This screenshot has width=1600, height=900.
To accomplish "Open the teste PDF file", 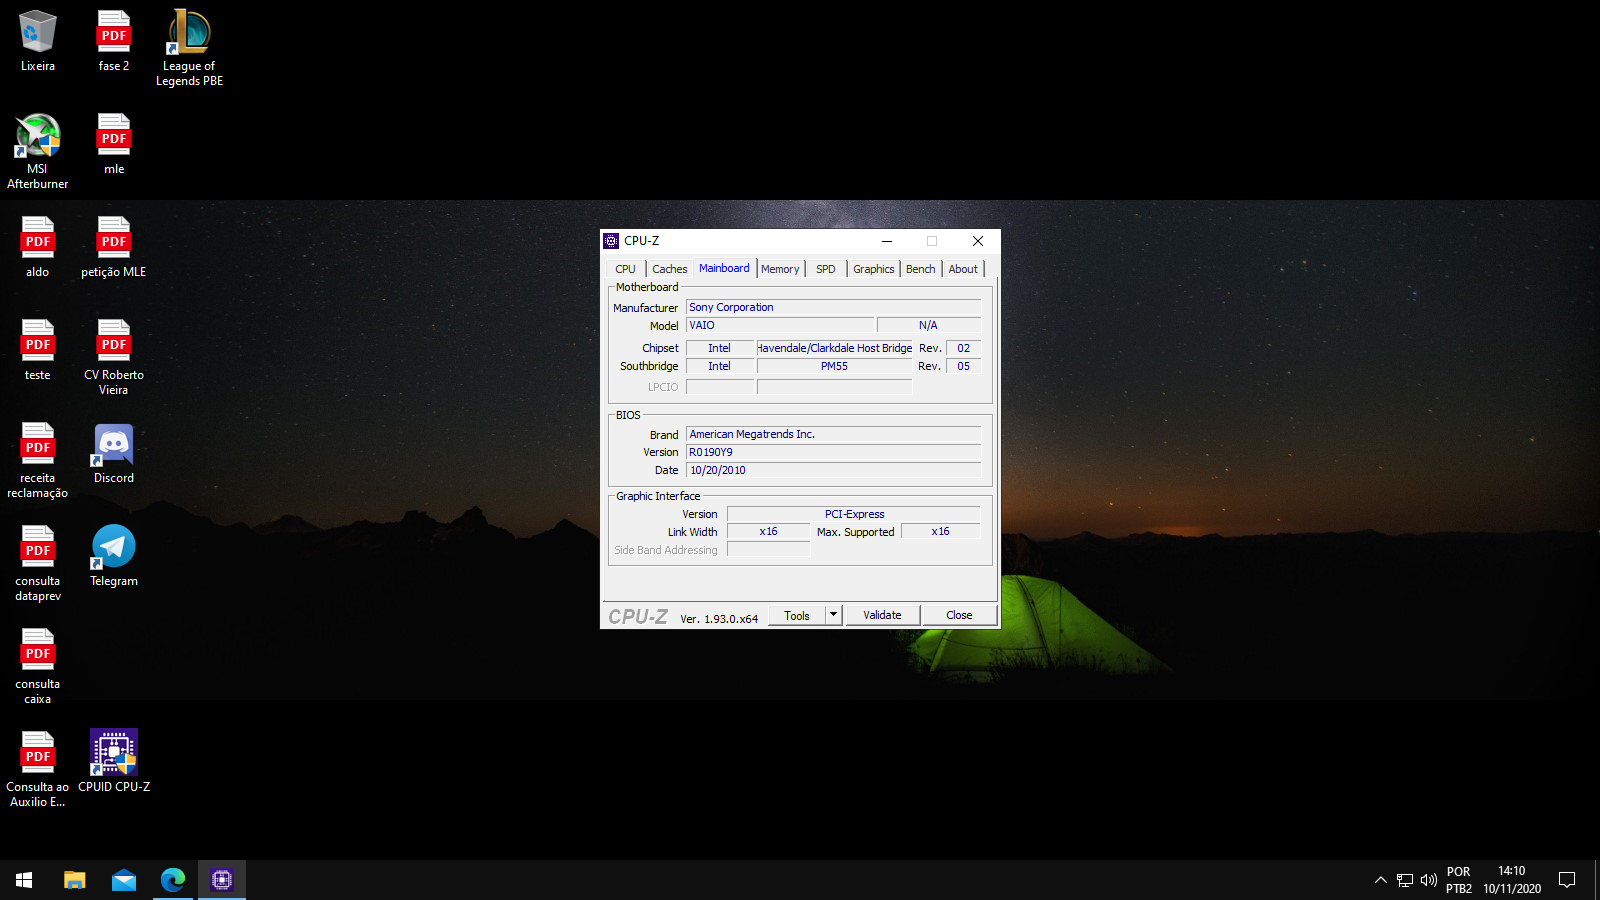I will (x=38, y=351).
